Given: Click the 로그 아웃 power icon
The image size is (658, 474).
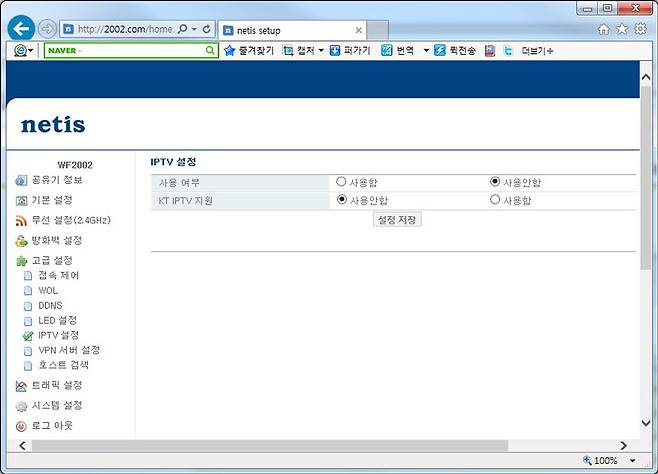Looking at the screenshot, I should pyautogui.click(x=21, y=426).
